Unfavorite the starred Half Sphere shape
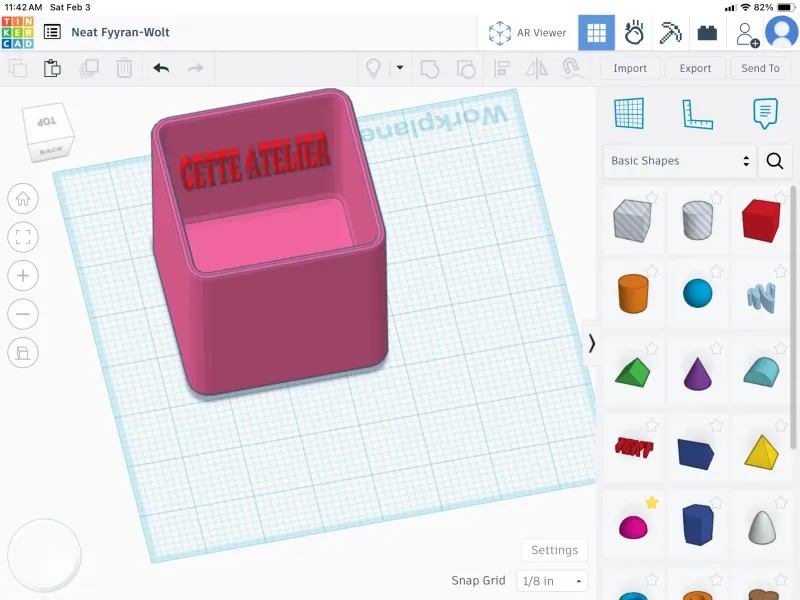Viewport: 800px width, 600px height. coord(652,503)
